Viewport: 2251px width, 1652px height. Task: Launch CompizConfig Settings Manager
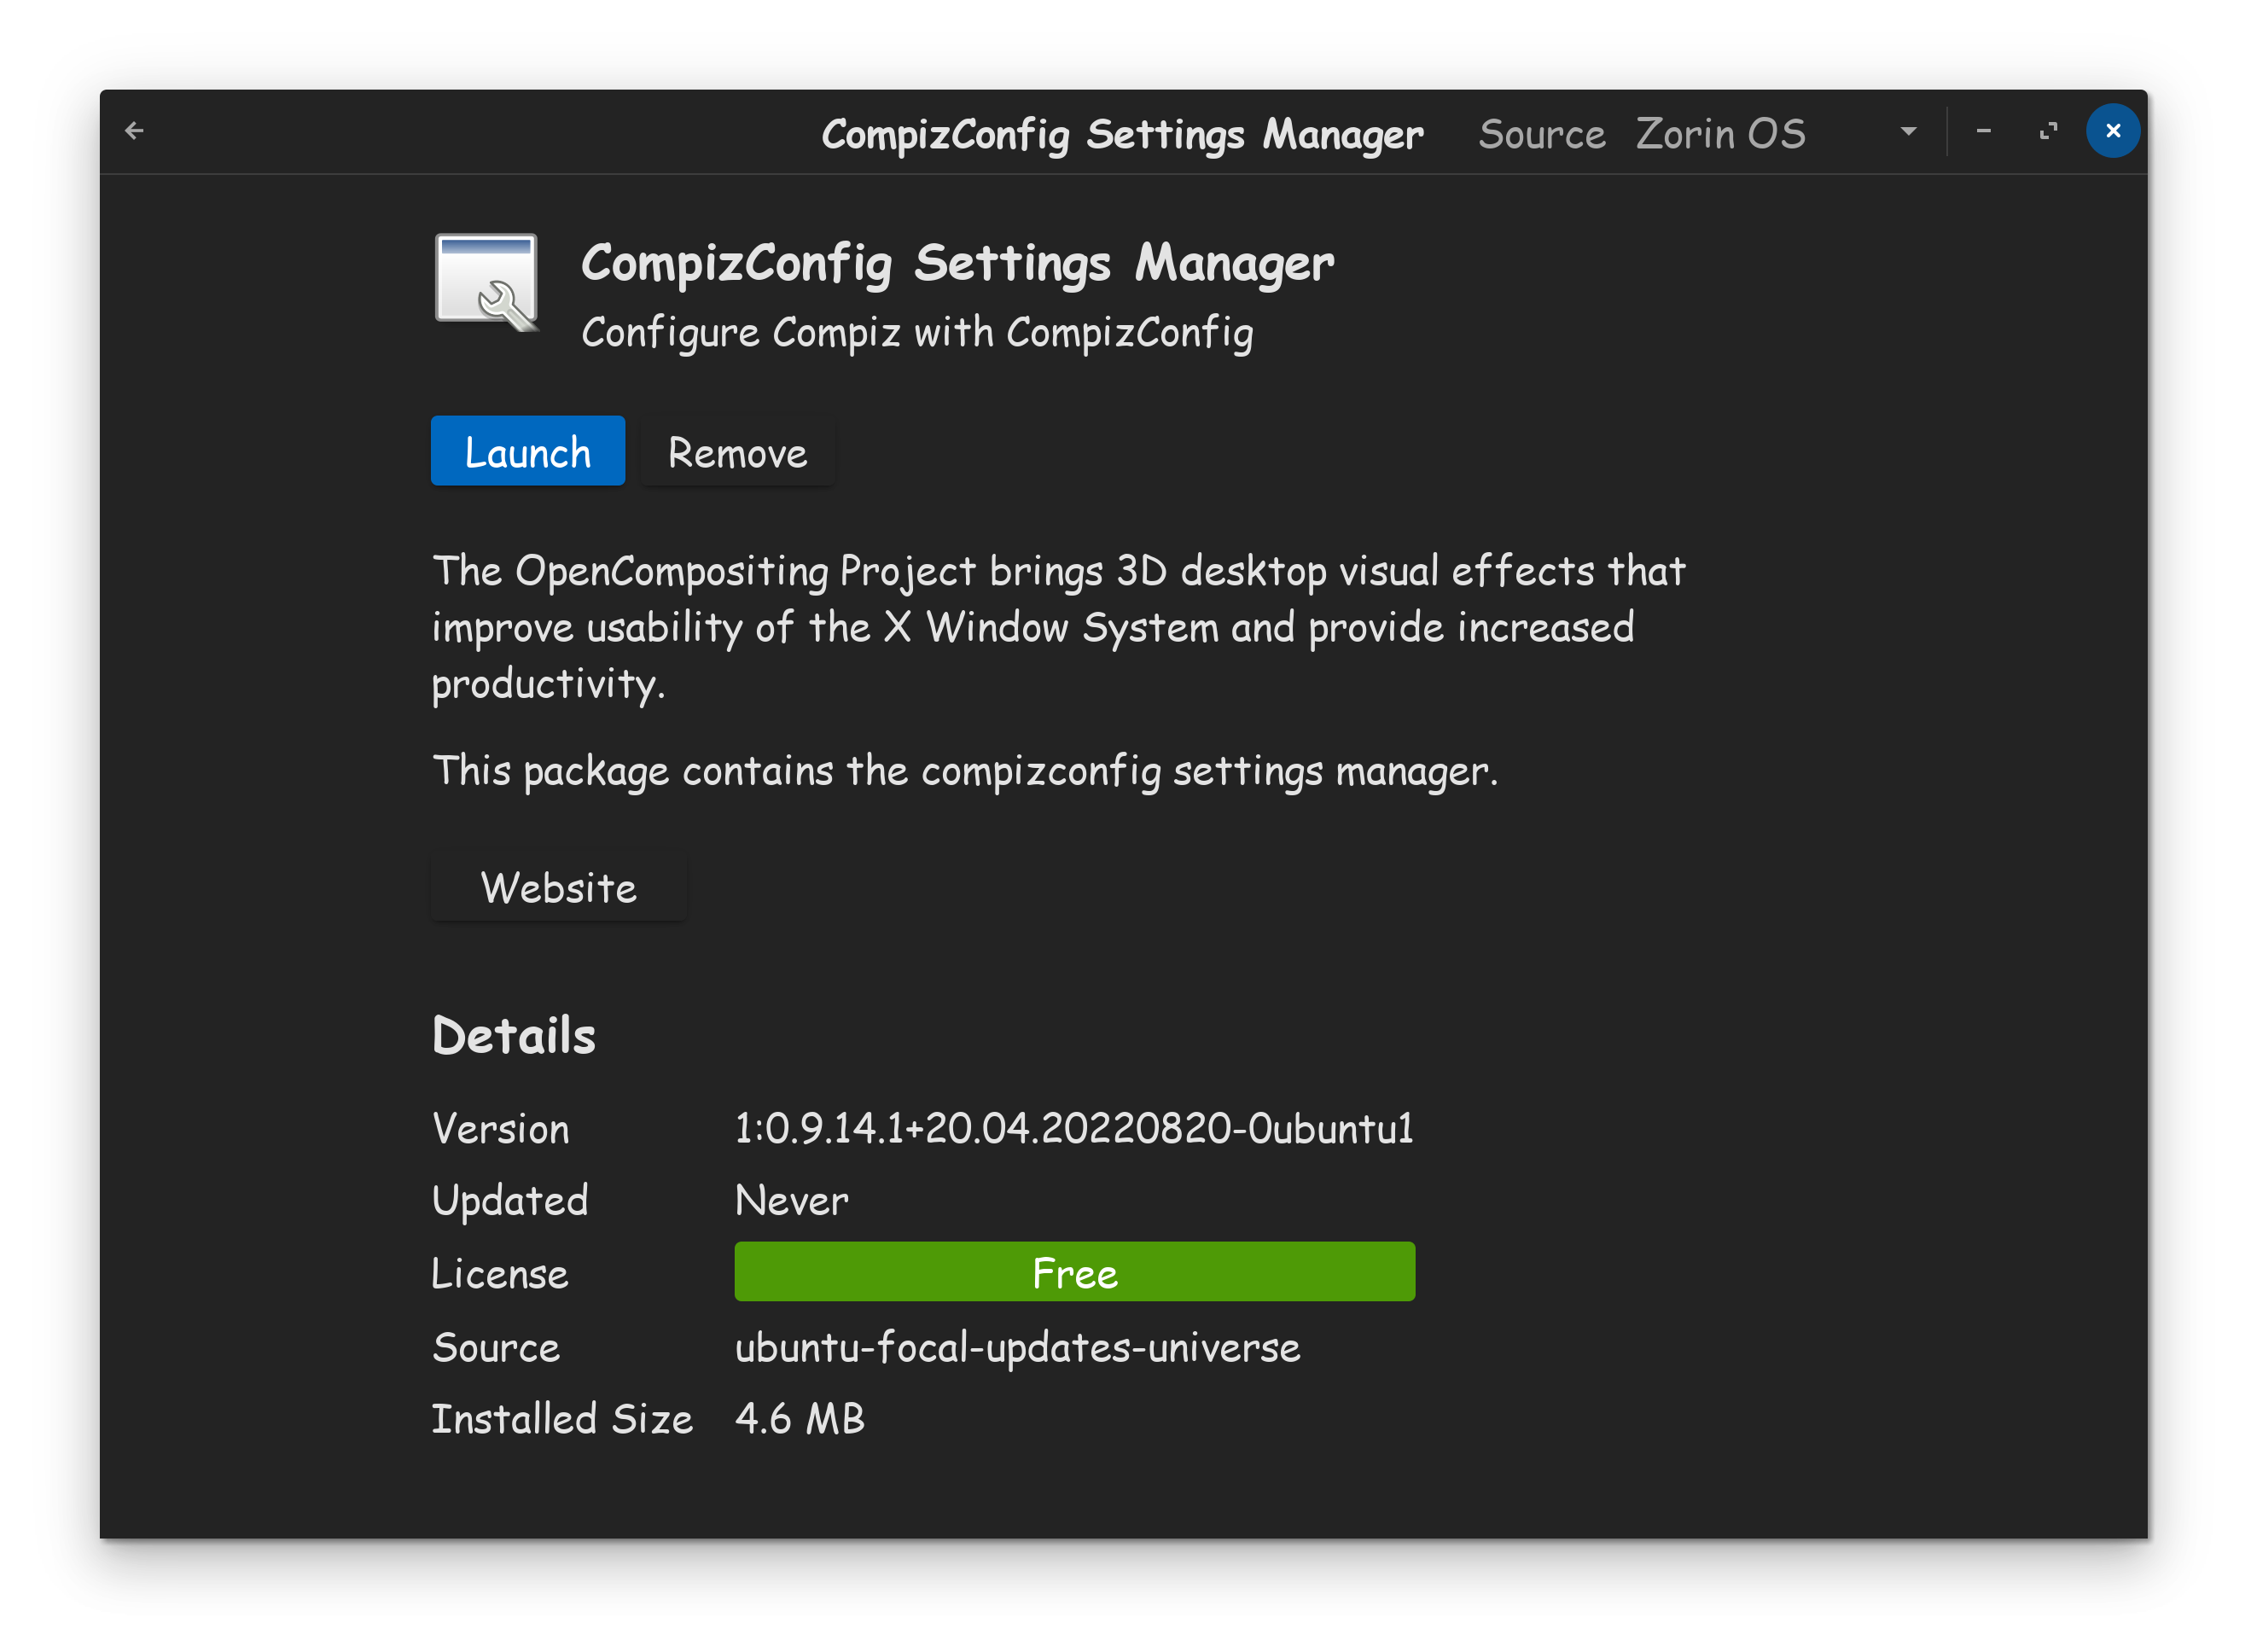[528, 452]
